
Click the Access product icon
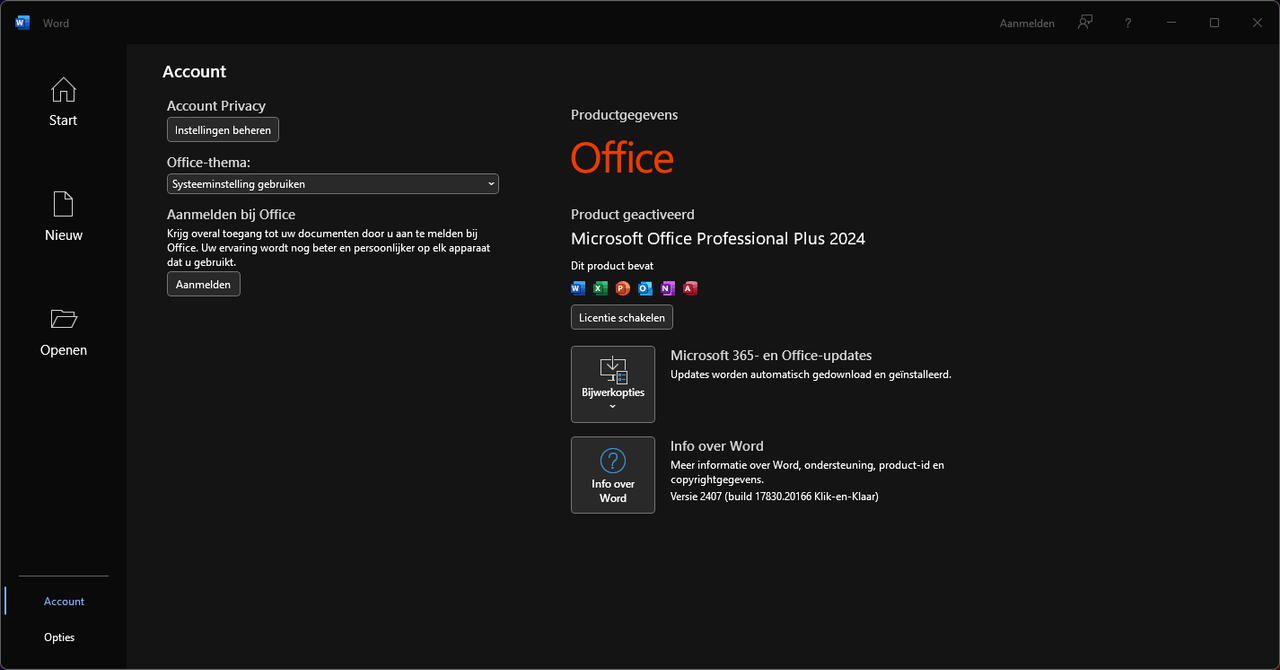click(690, 288)
